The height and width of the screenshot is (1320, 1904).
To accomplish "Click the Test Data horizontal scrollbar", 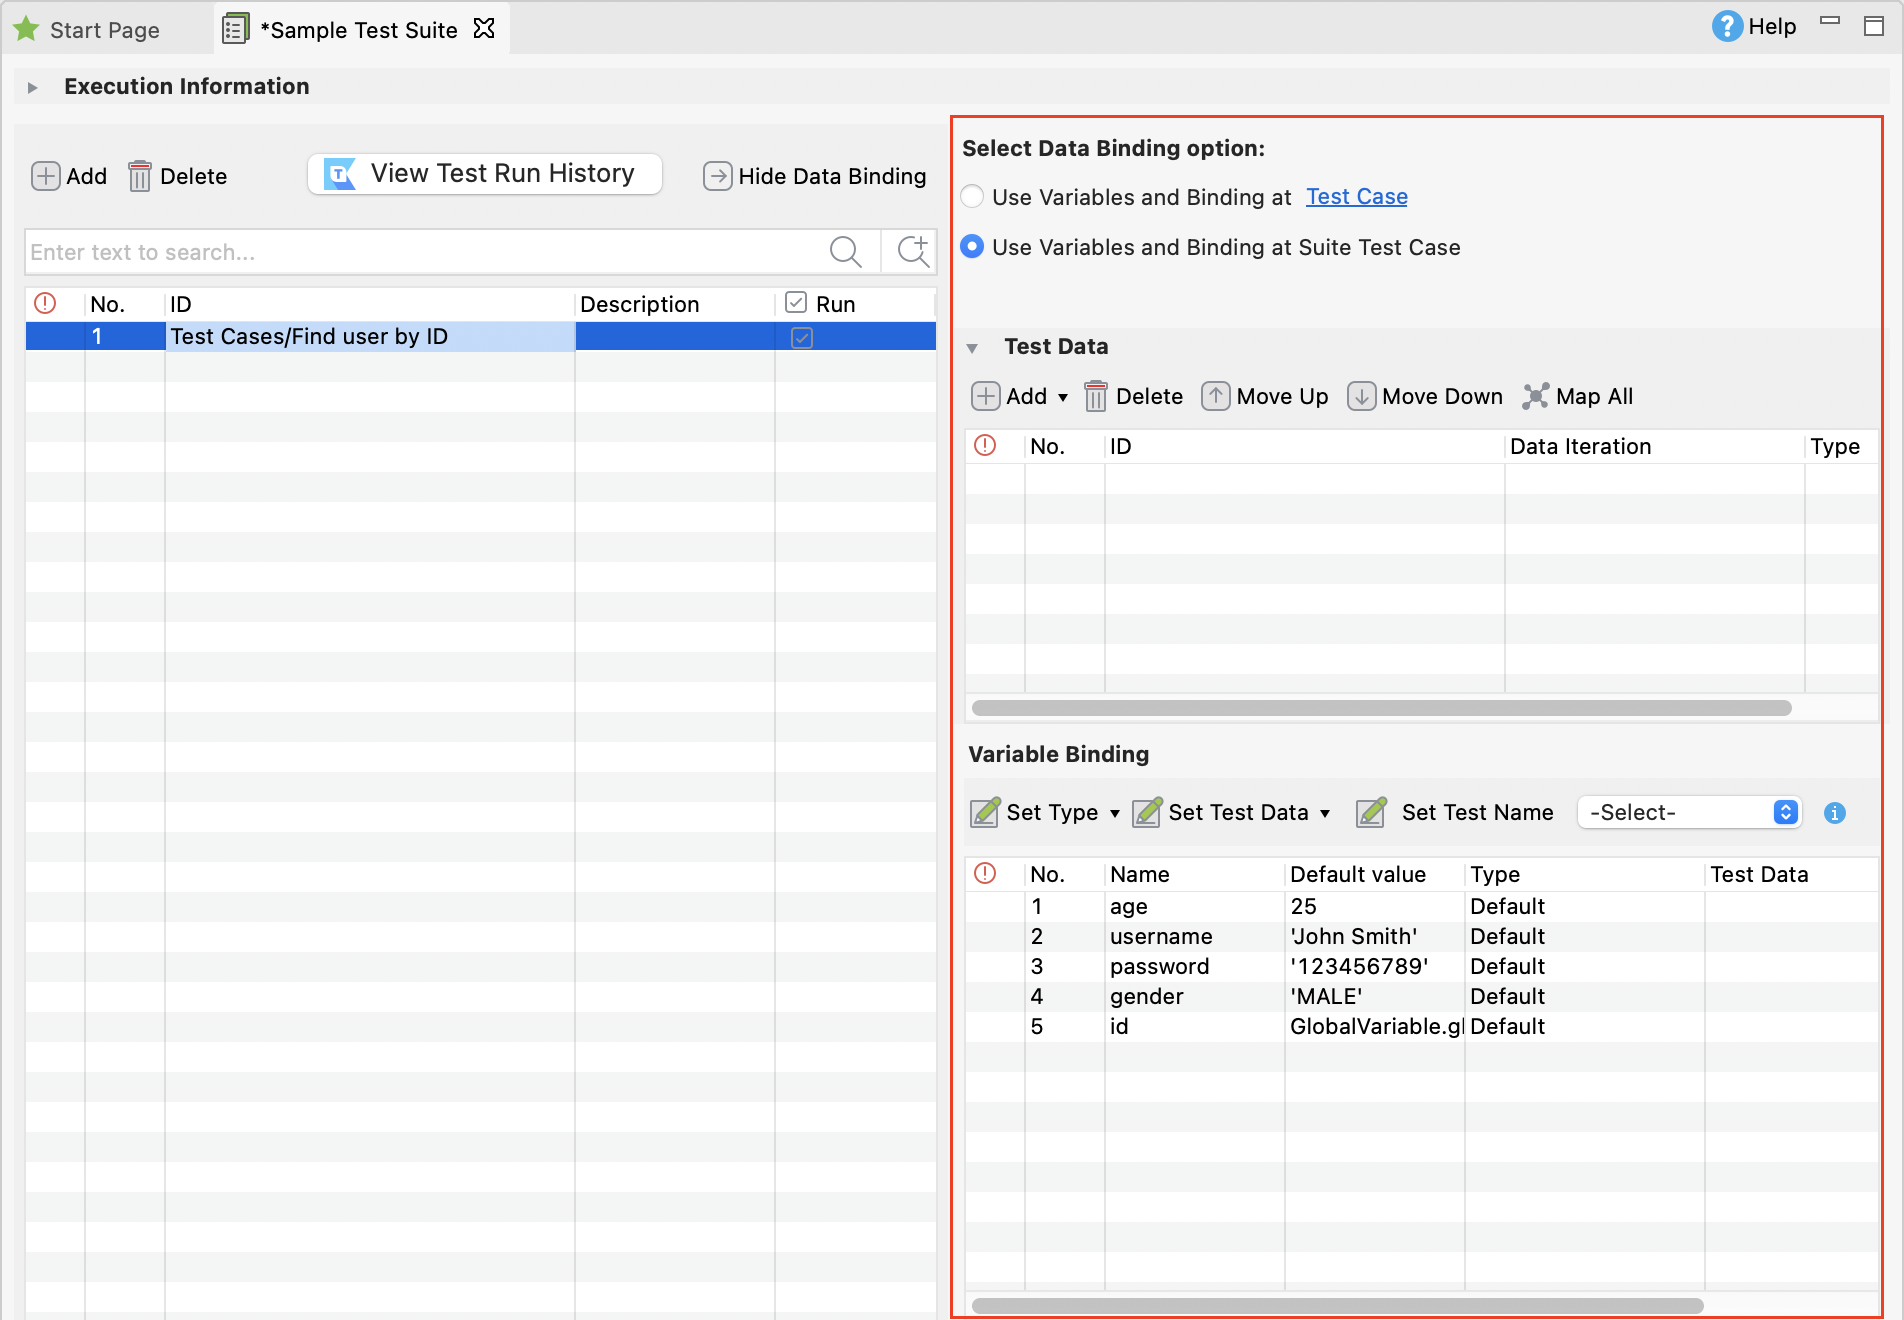I will [1381, 708].
